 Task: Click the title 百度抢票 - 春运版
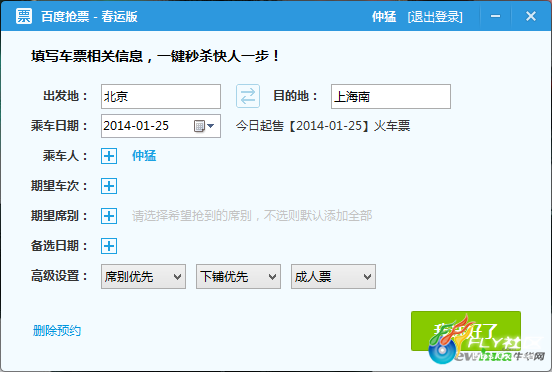(89, 17)
